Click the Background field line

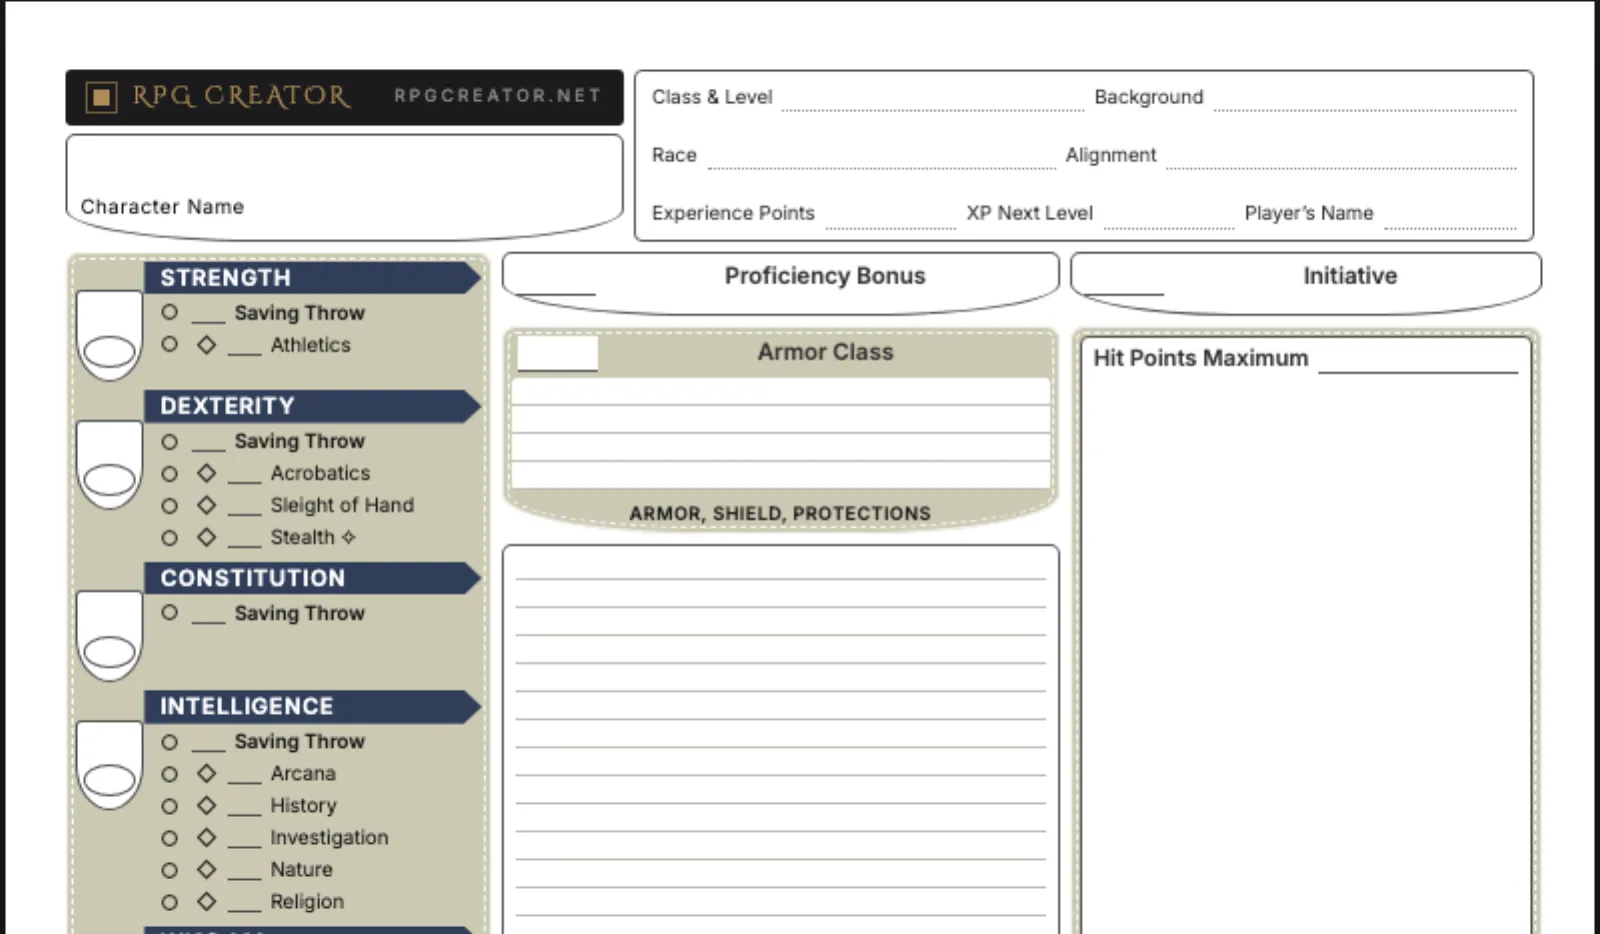[x=1365, y=100]
